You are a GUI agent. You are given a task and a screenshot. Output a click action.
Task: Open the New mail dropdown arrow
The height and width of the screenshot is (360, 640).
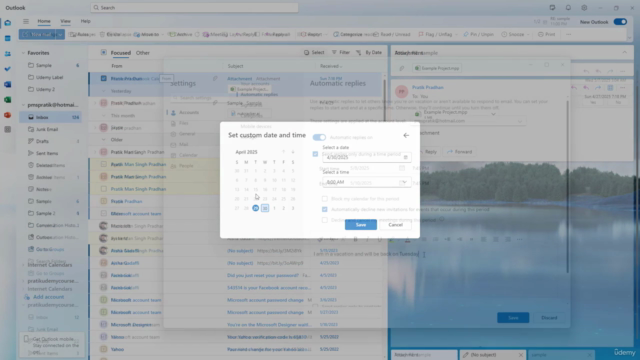point(60,35)
